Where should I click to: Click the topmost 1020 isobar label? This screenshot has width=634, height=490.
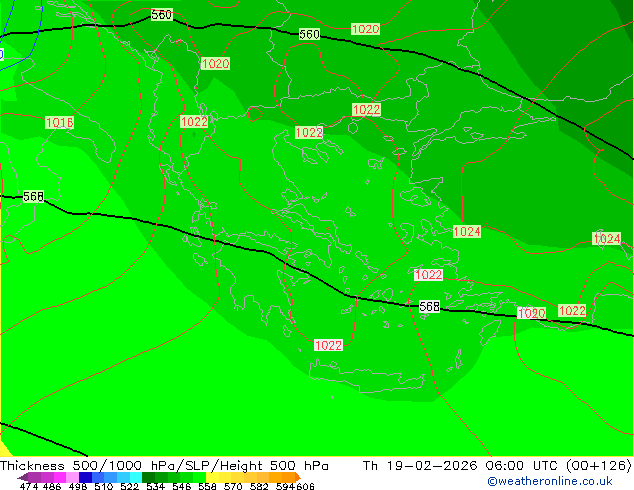coord(365,29)
